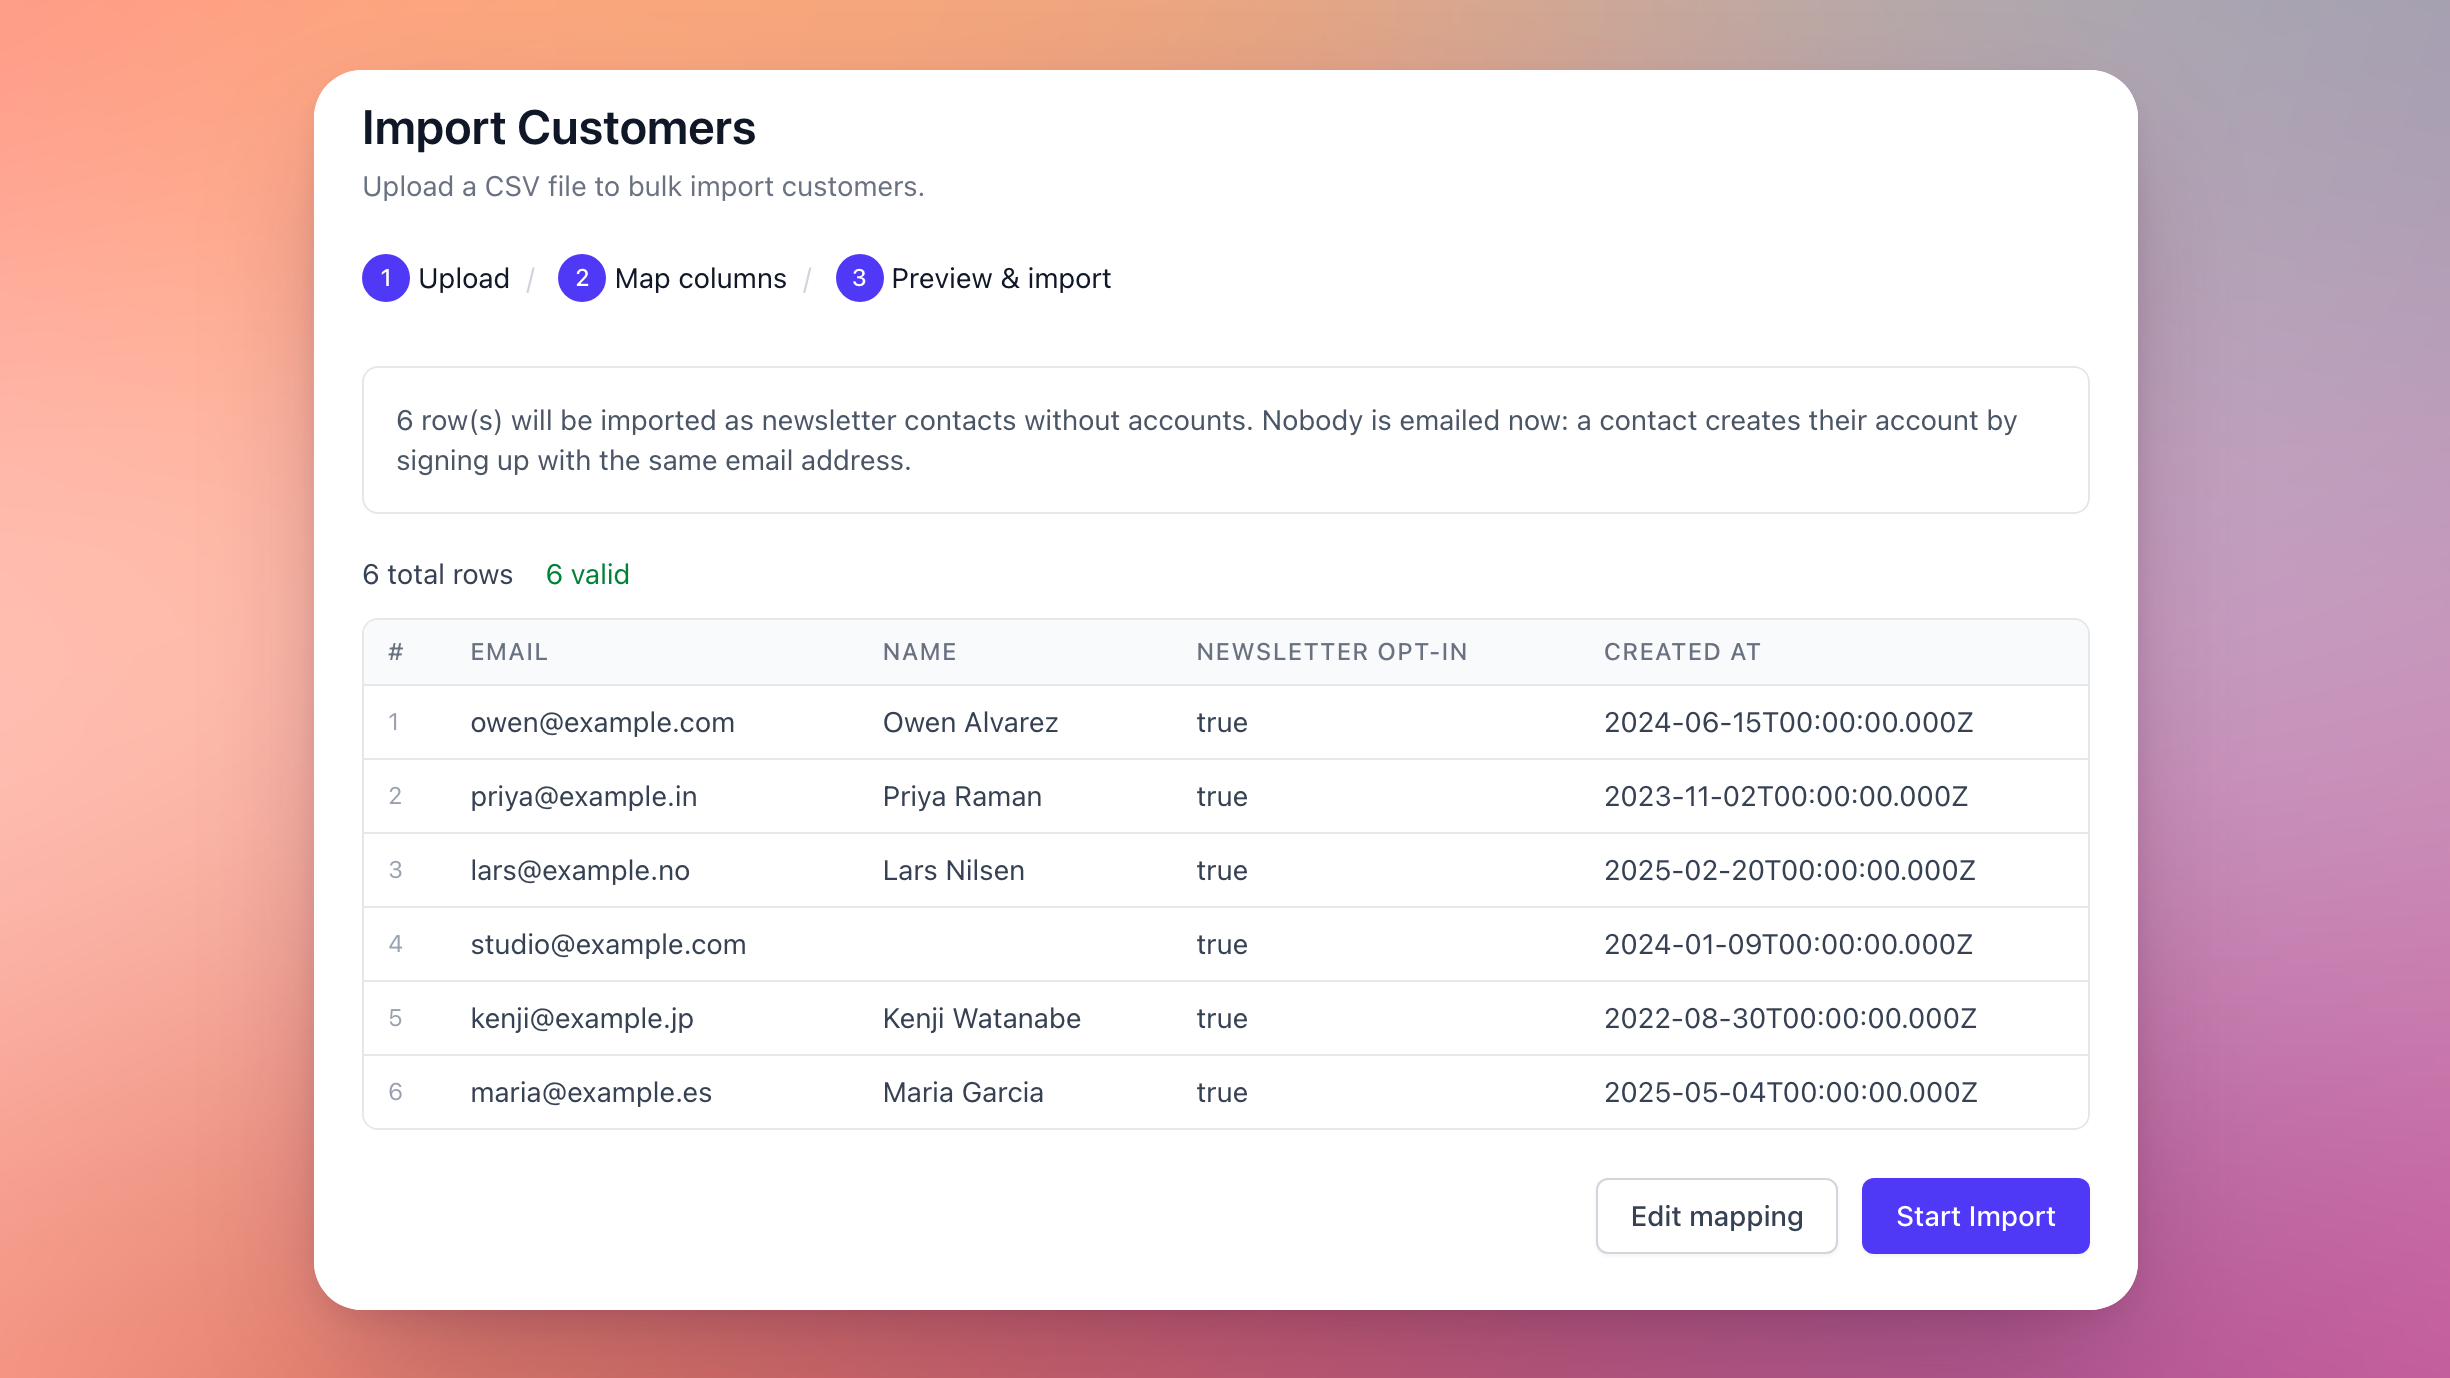This screenshot has width=2450, height=1378.
Task: Click the name Kenji Watanabe
Action: 981,1018
